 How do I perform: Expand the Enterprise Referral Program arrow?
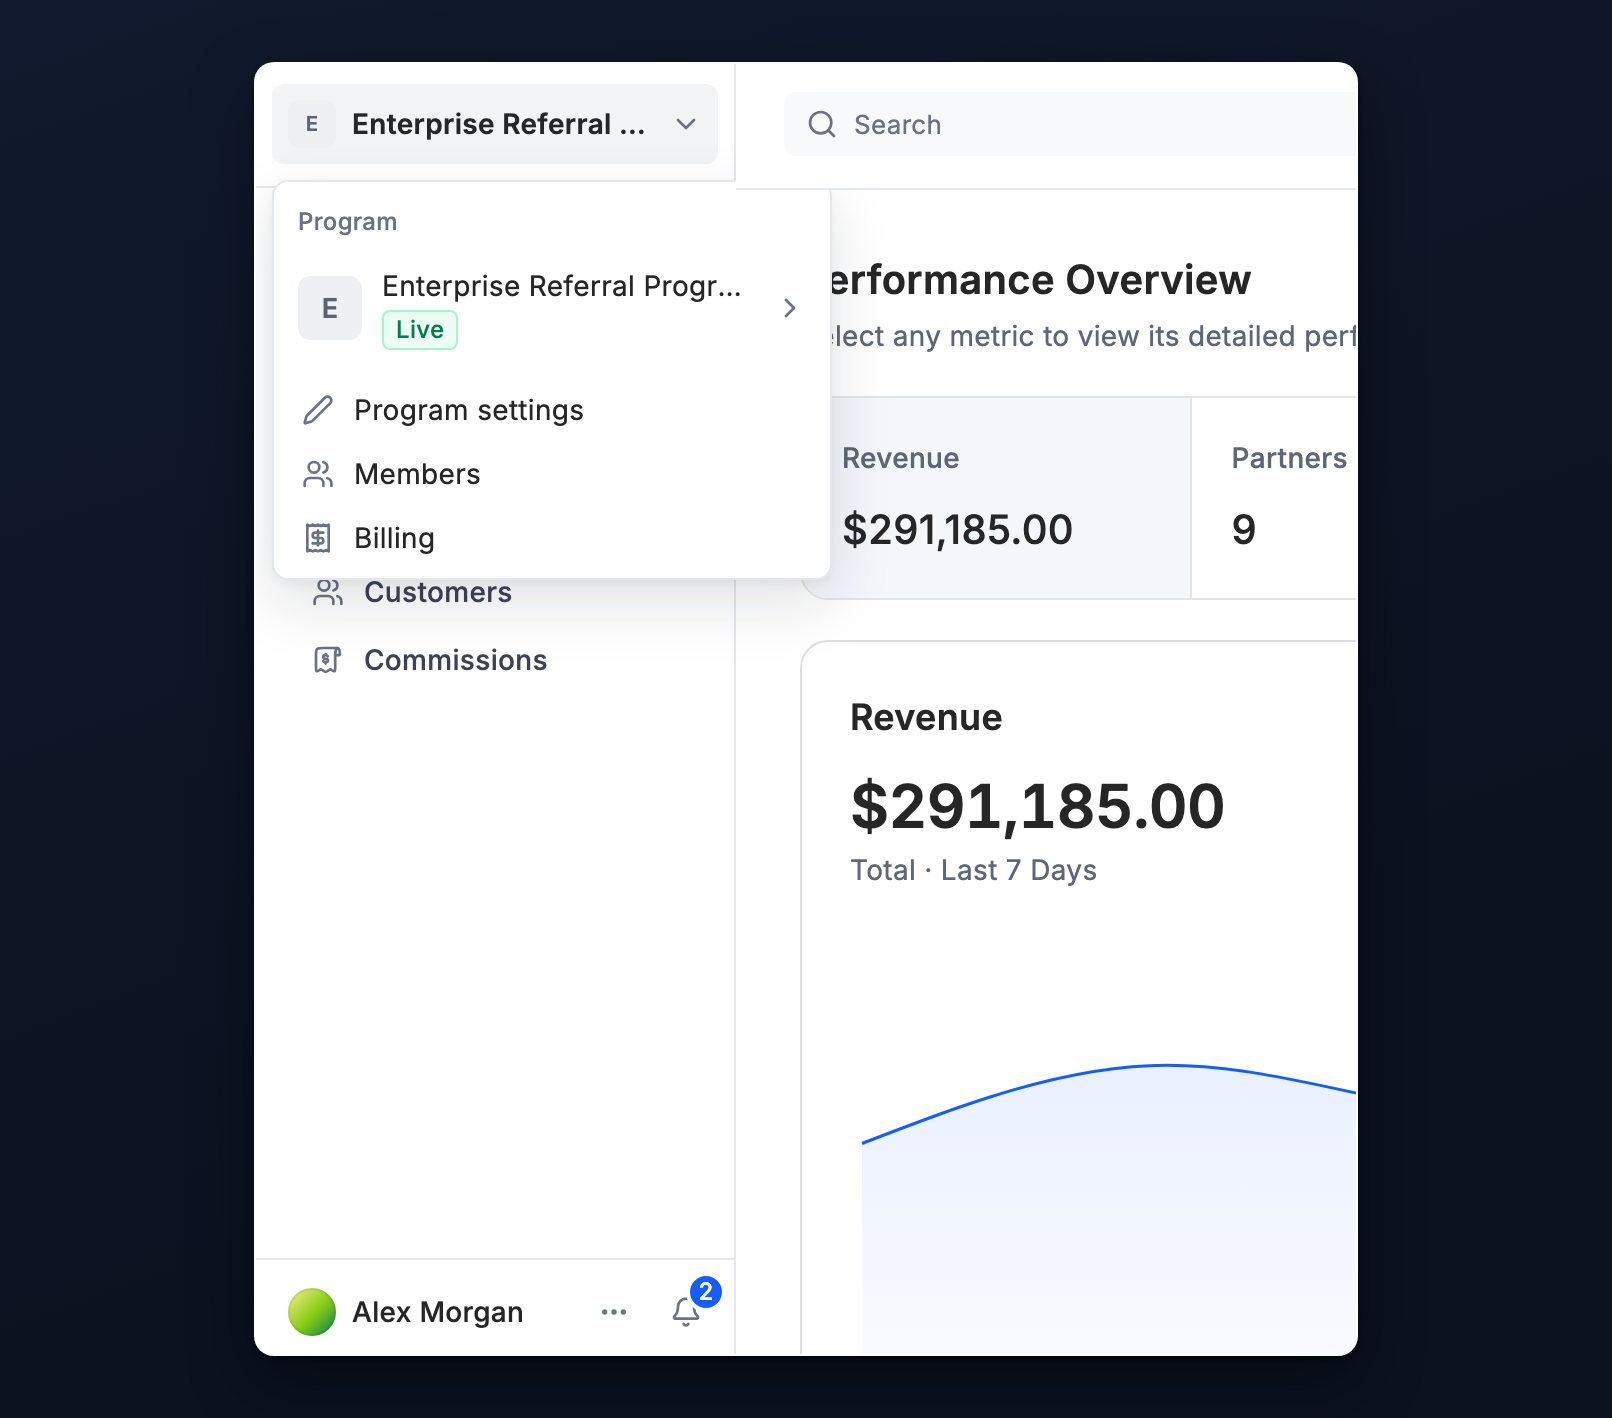(790, 308)
